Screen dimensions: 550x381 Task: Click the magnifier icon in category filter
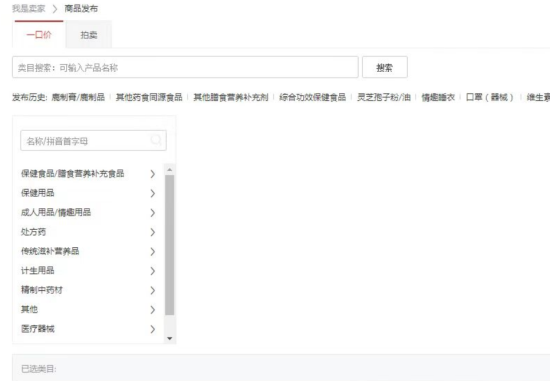(156, 140)
